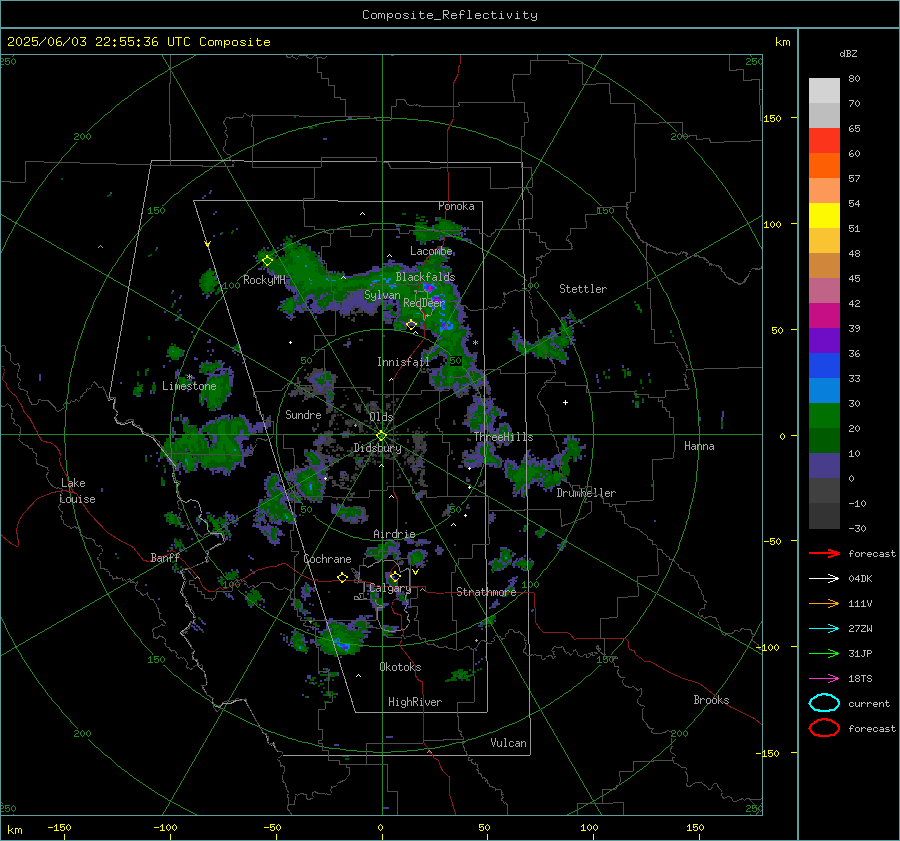Viewport: 900px width, 841px height.
Task: Click the RedDeer city label
Action: tap(424, 303)
